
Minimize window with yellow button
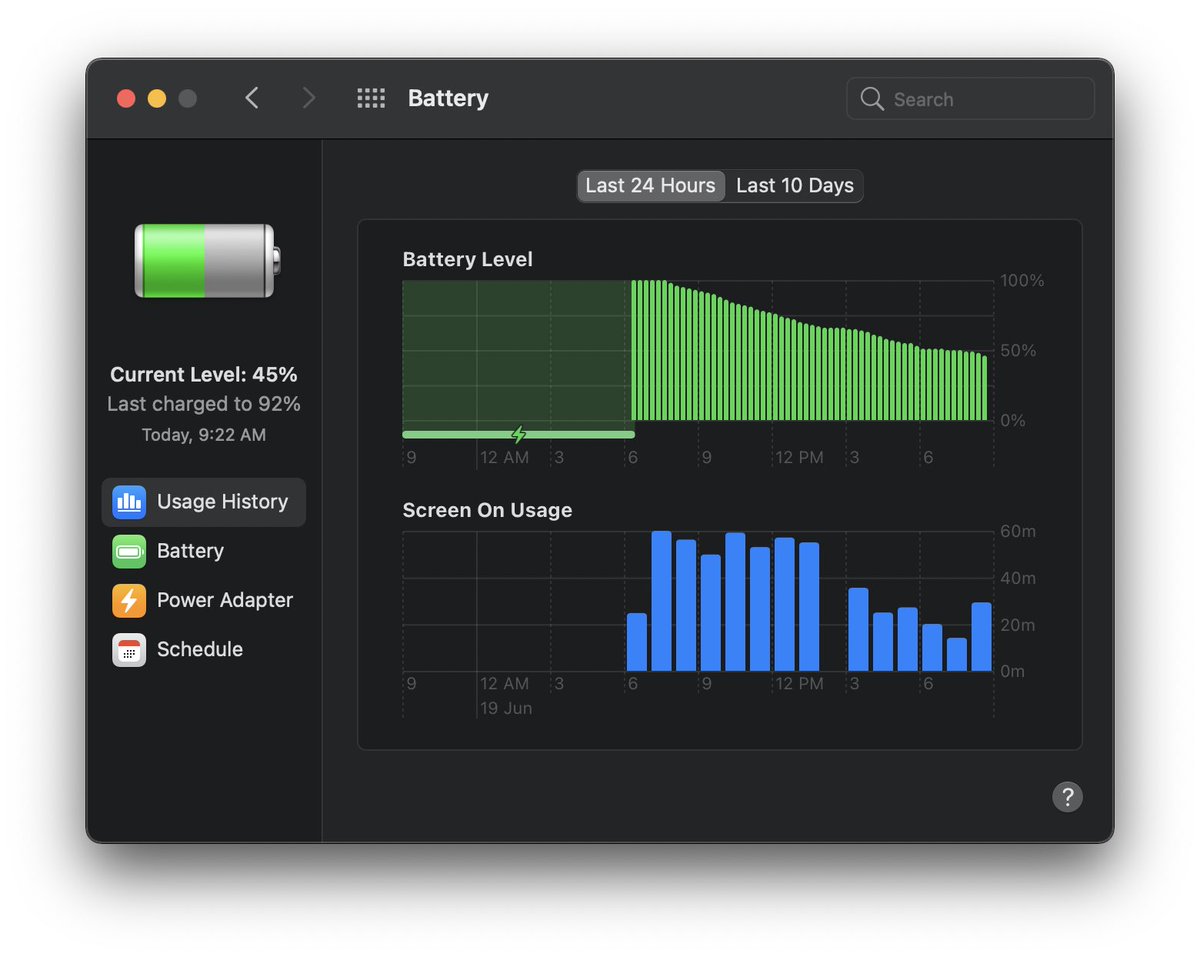click(x=157, y=98)
